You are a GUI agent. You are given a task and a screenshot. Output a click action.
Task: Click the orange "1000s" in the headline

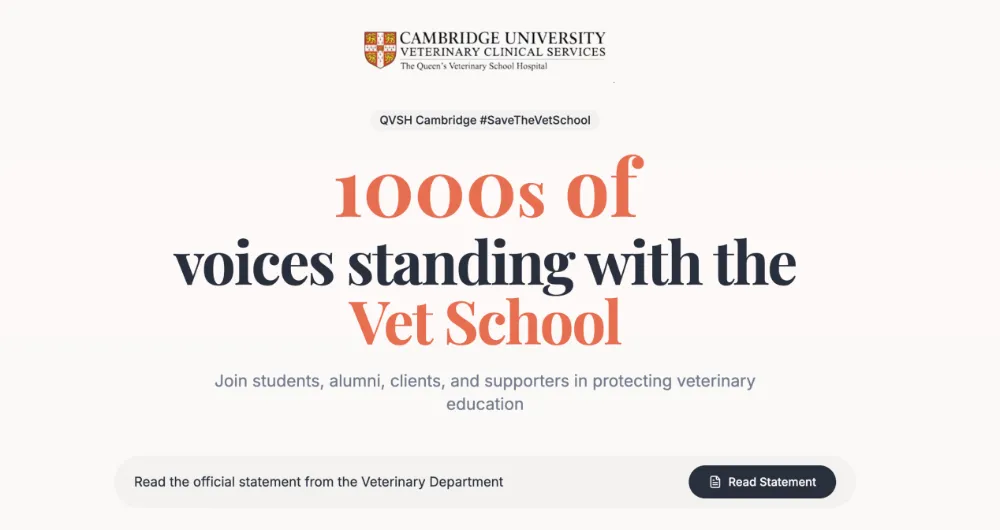click(x=440, y=193)
